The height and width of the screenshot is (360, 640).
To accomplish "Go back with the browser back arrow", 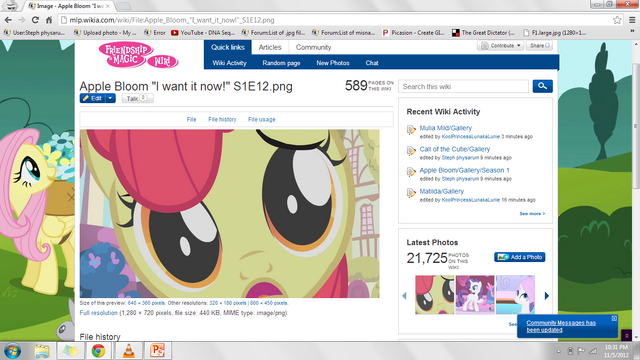I will [x=8, y=20].
